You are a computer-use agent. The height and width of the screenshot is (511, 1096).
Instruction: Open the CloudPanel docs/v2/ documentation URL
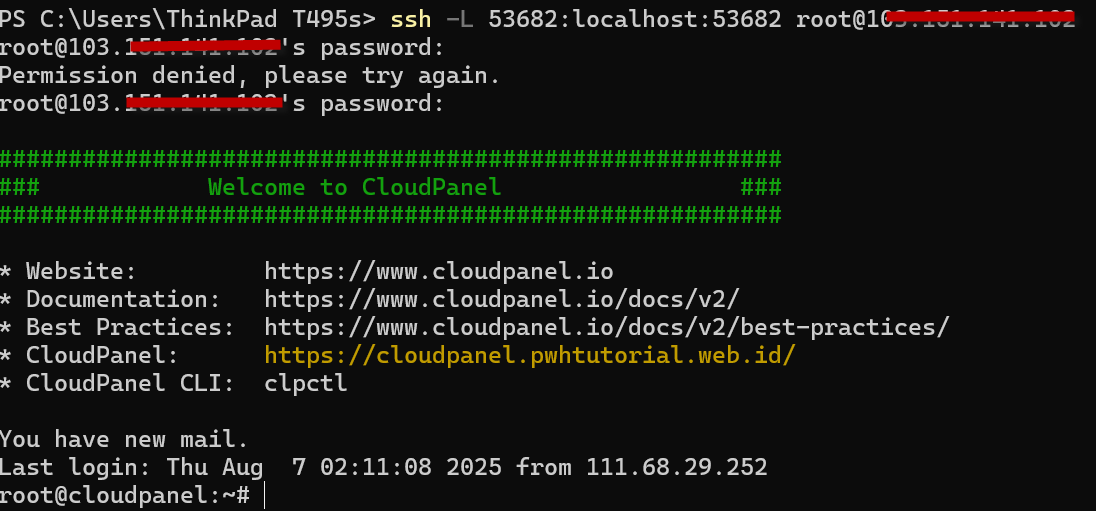[502, 299]
